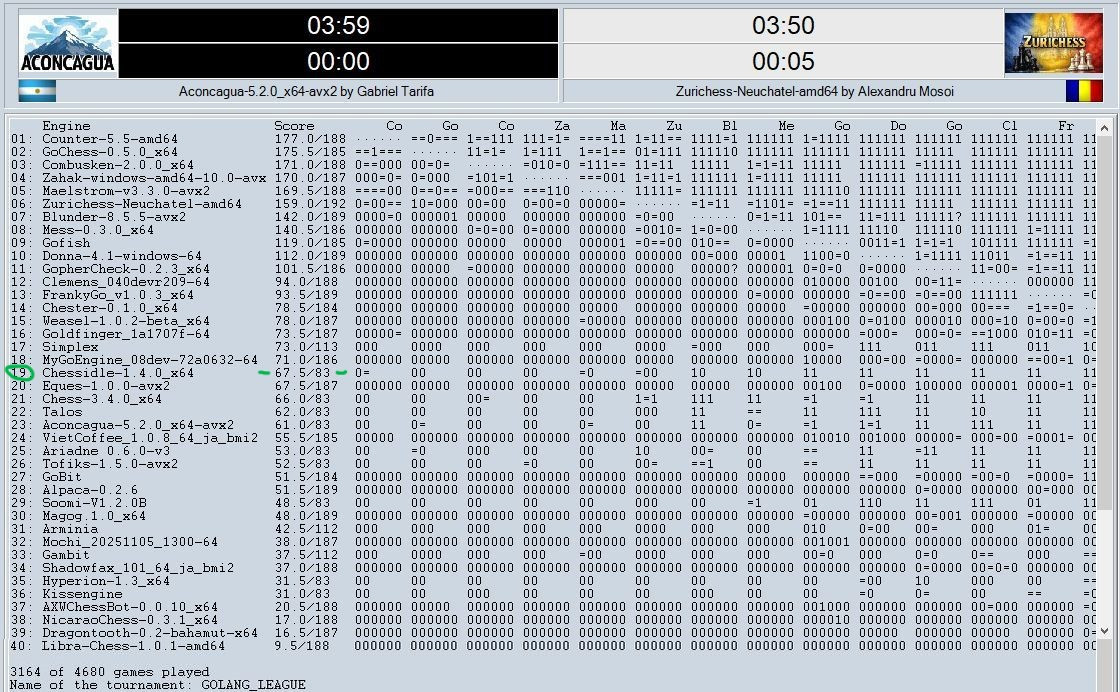Select the 00:00 move timer
This screenshot has width=1120, height=692.
click(x=338, y=61)
